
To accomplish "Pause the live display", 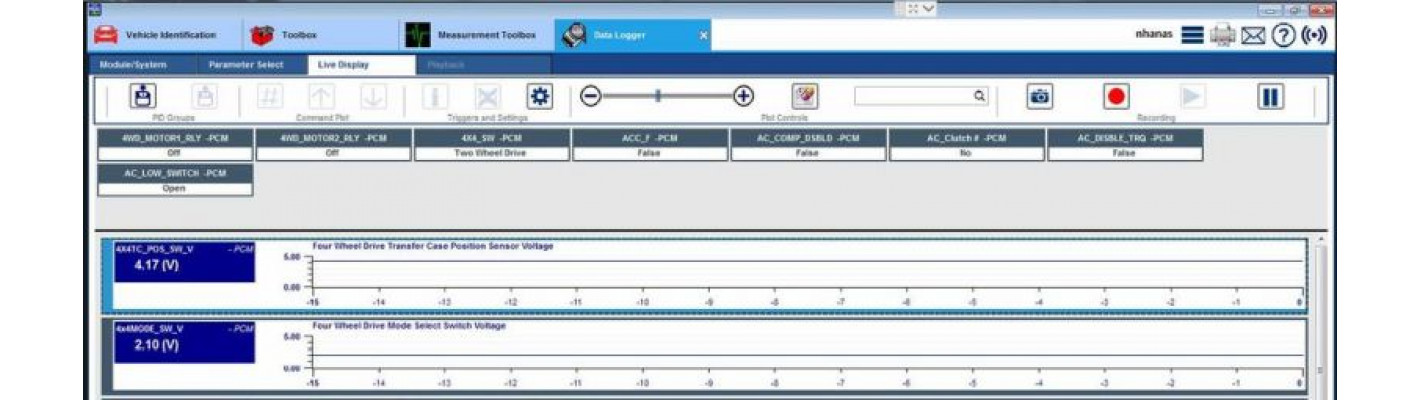I will (1270, 96).
